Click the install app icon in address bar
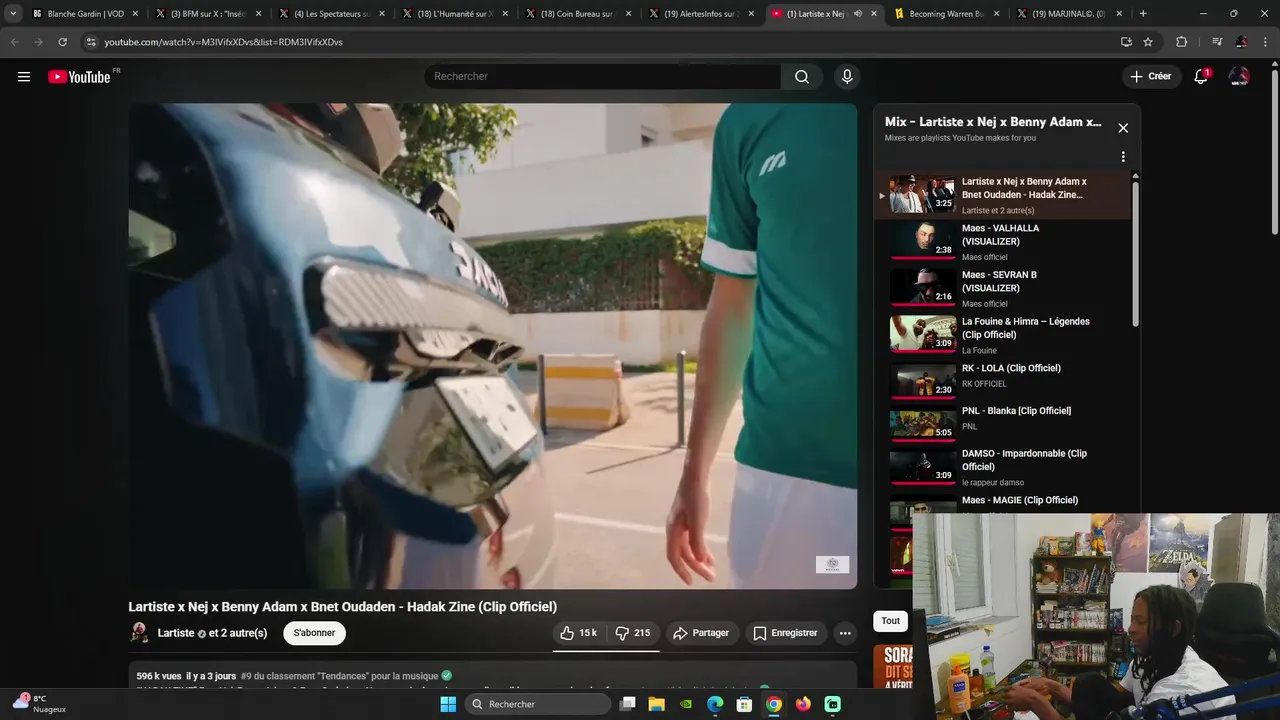 [x=1126, y=42]
